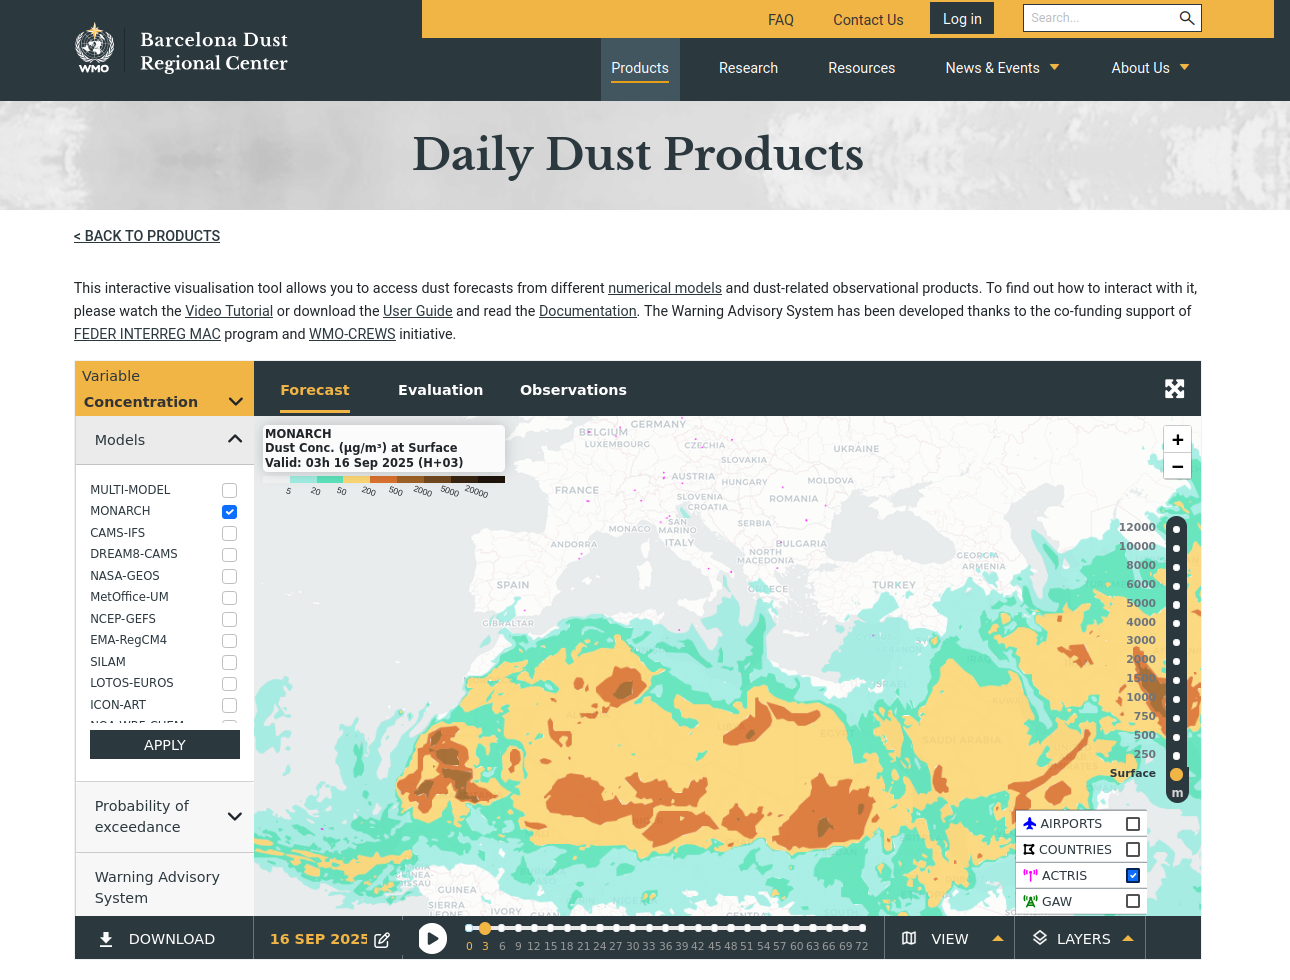Enable the AIRPORTS layer checkbox
The width and height of the screenshot is (1290, 980).
1133,824
